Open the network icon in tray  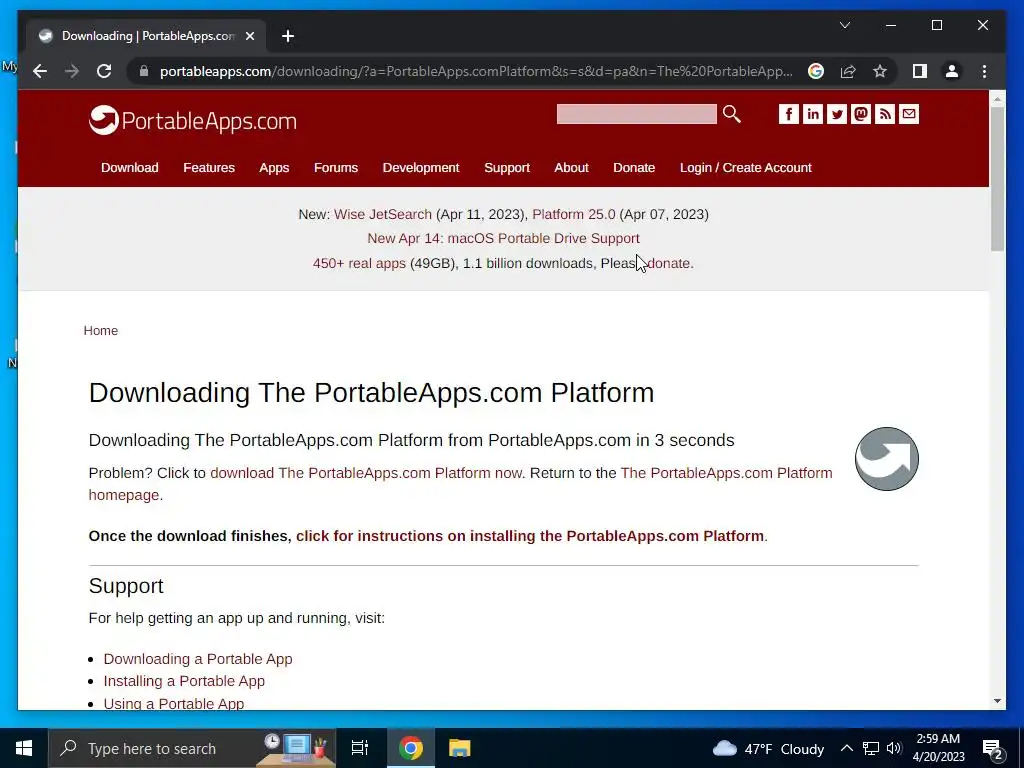[x=871, y=748]
